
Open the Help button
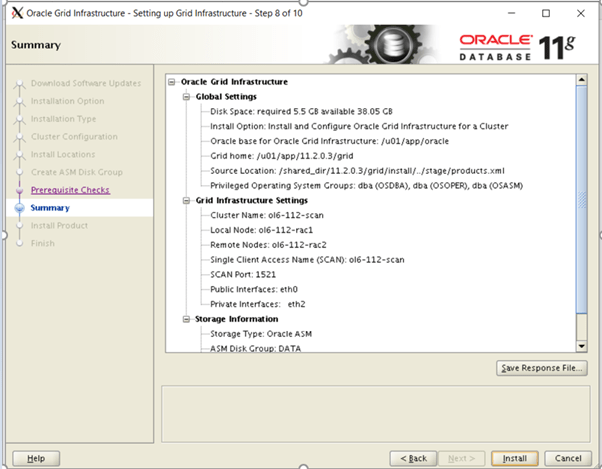point(36,458)
